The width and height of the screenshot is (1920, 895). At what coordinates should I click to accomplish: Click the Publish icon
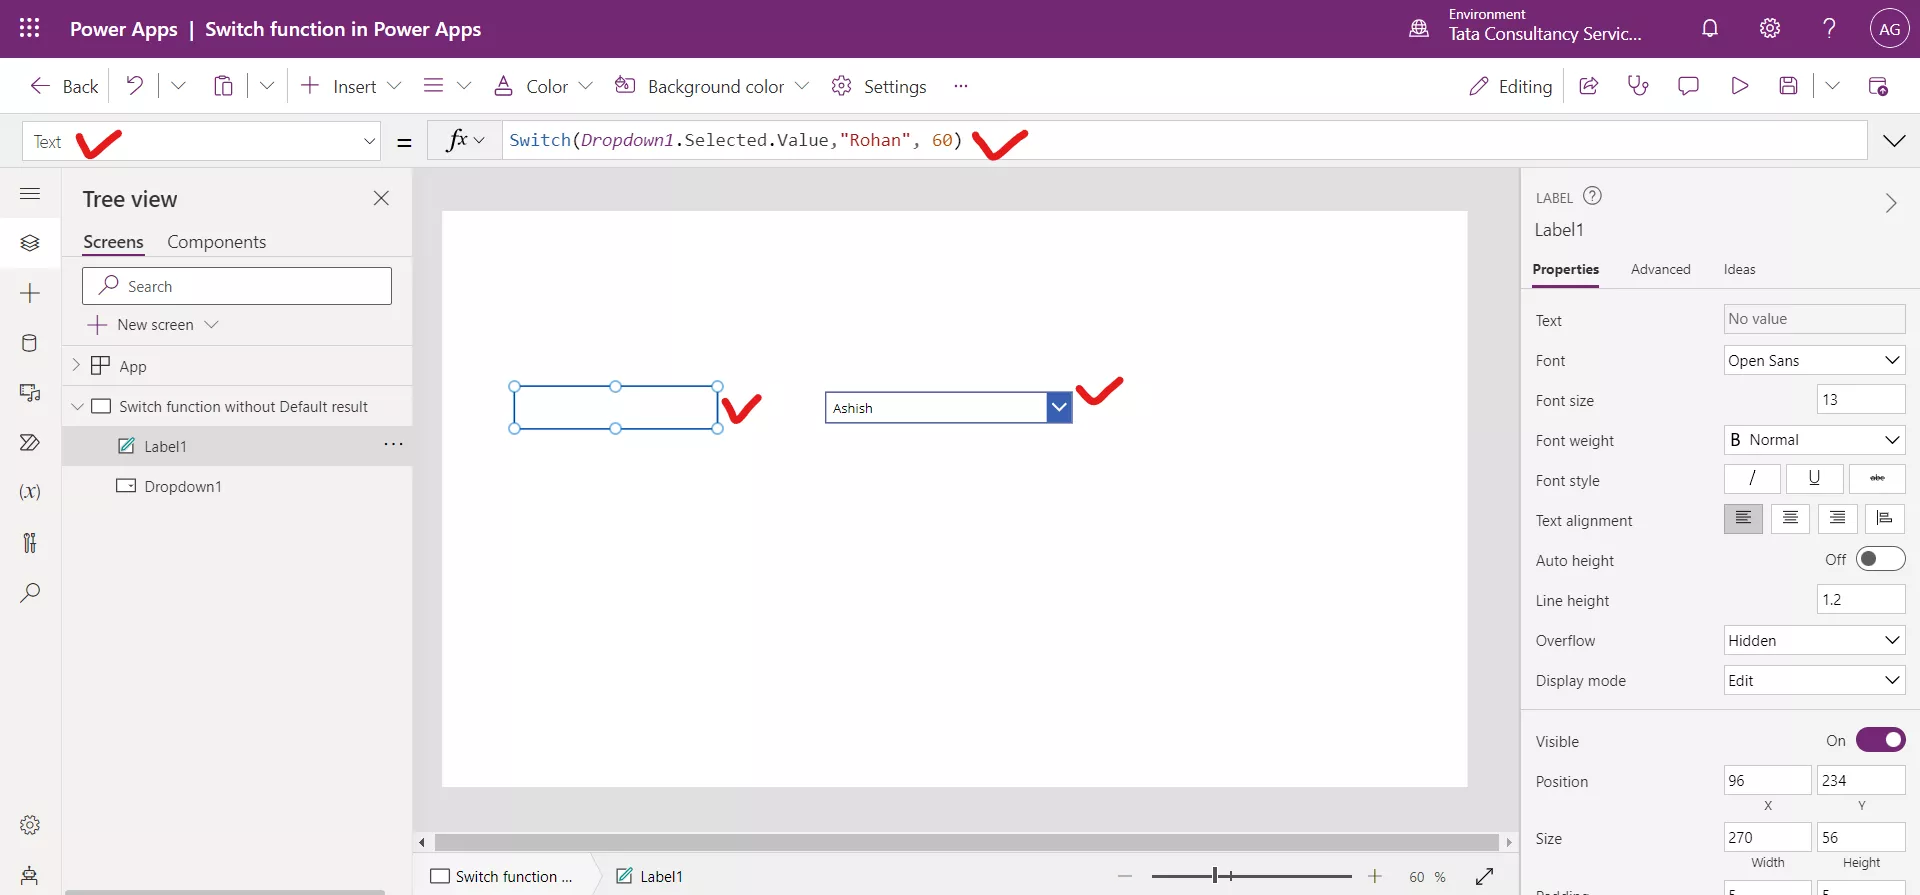[x=1878, y=86]
